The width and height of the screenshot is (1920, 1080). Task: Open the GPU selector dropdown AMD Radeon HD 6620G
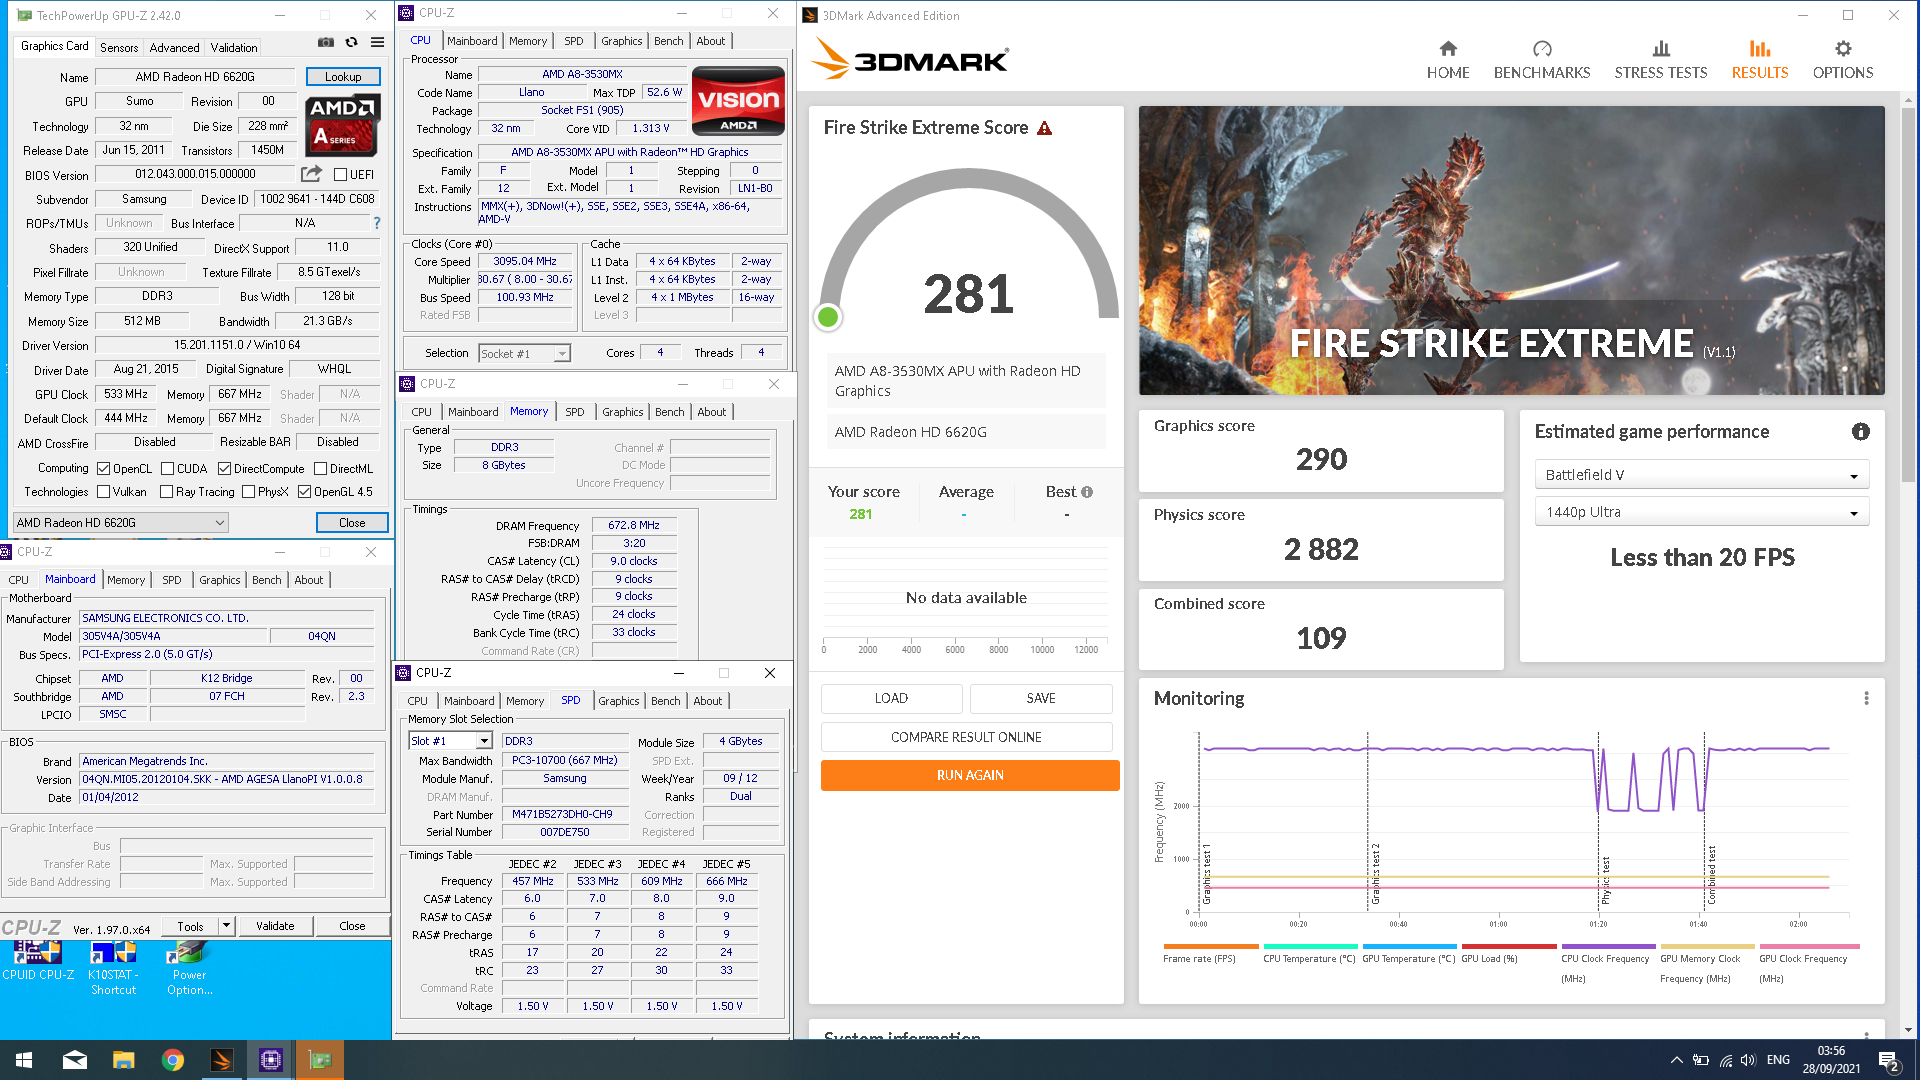[120, 522]
